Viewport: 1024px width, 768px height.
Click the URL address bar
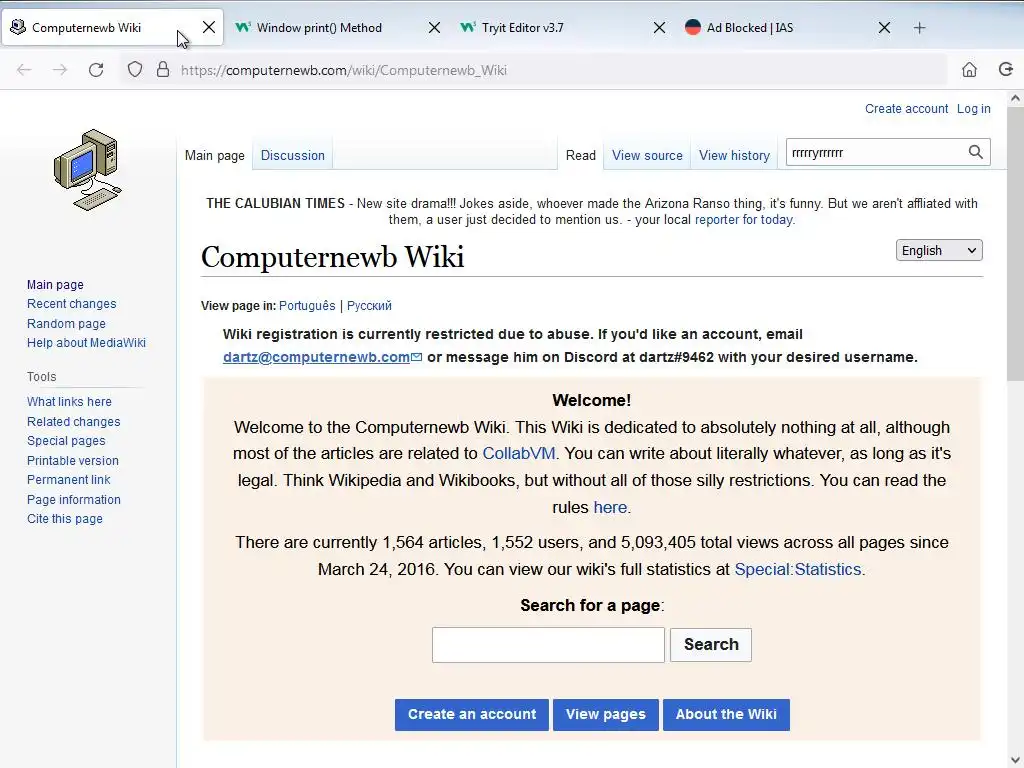(x=532, y=70)
